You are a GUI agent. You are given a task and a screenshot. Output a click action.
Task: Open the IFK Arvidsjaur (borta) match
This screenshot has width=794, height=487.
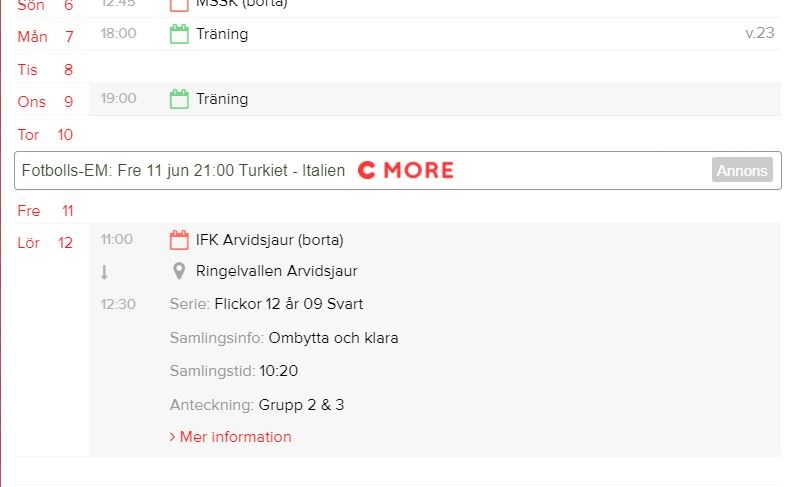[269, 240]
